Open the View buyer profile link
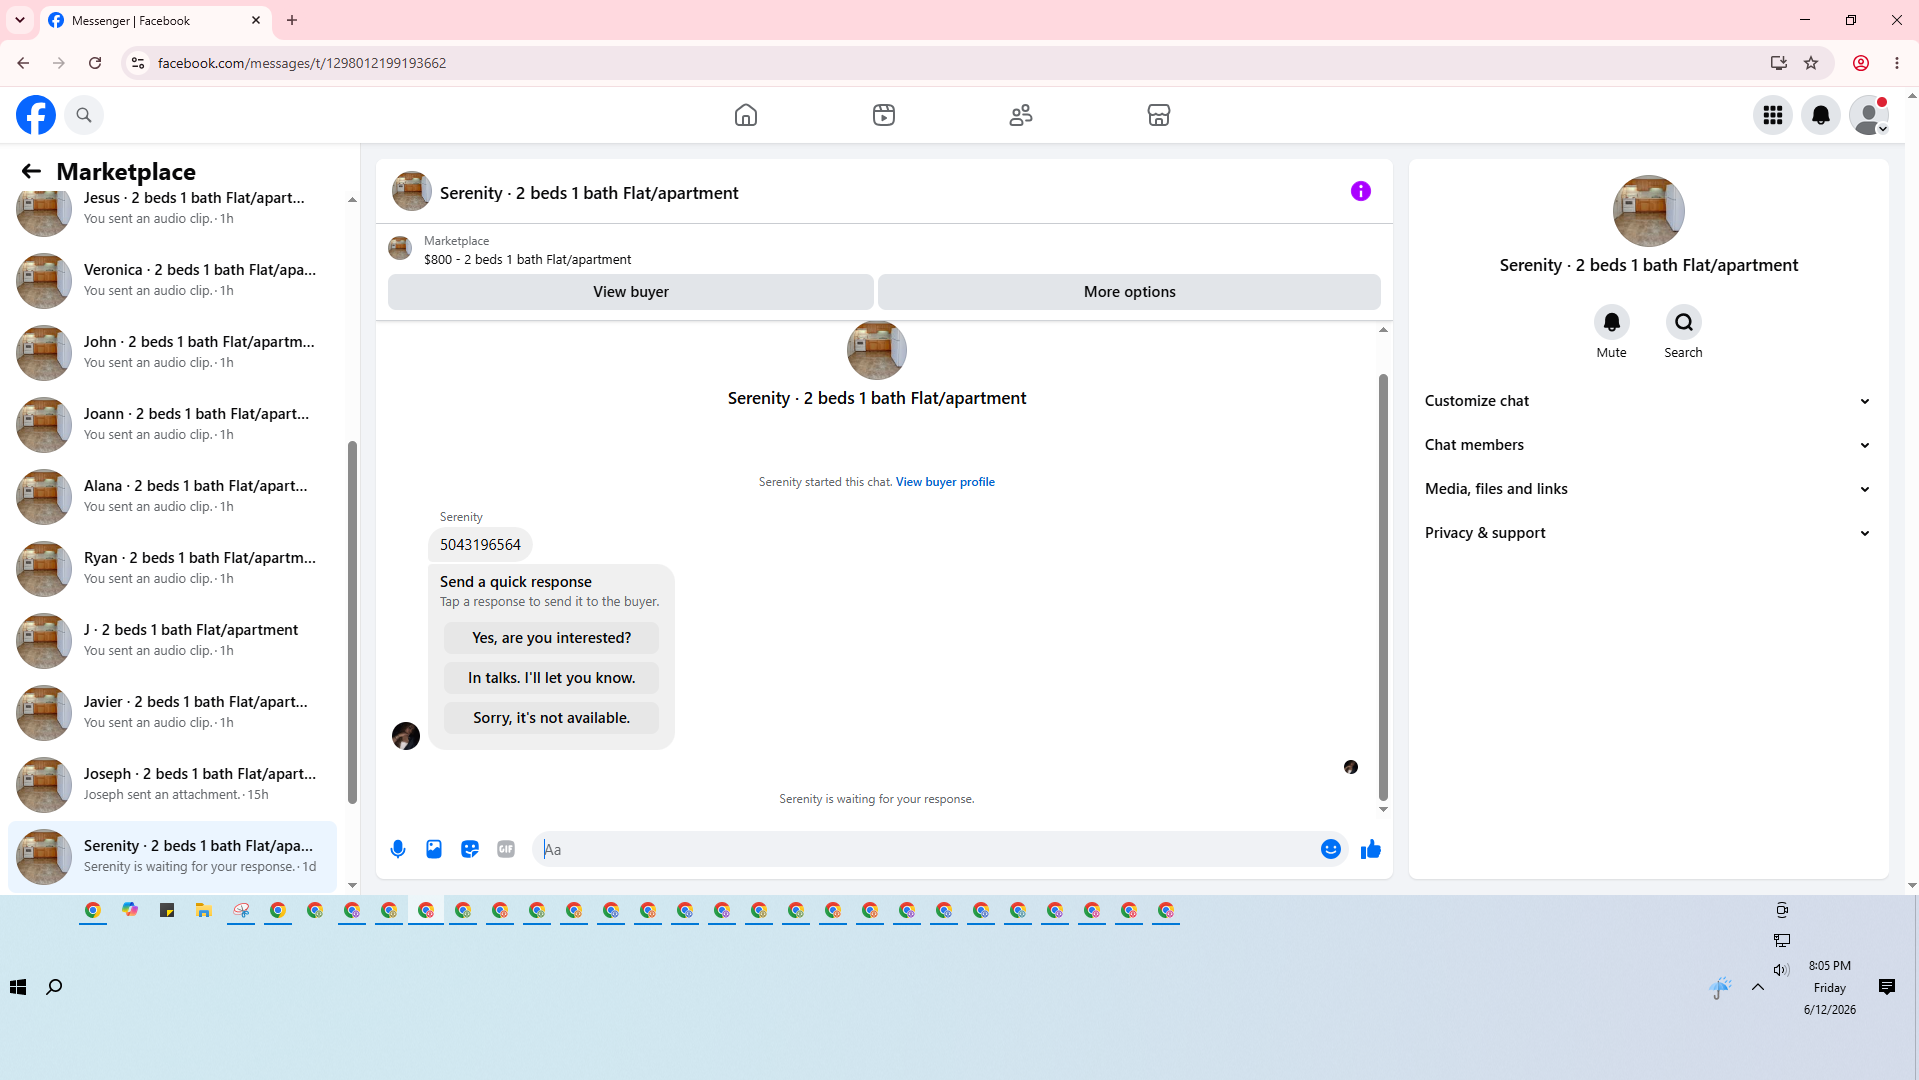The image size is (1919, 1080). (x=945, y=482)
